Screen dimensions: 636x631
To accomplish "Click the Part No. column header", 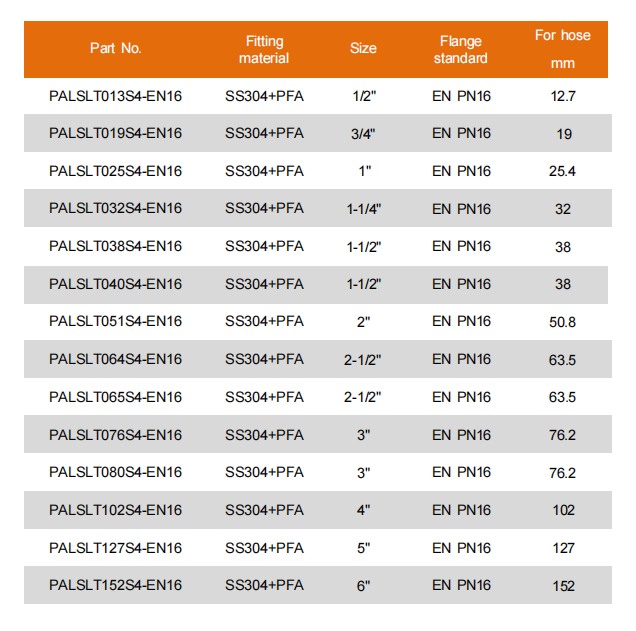I will click(x=116, y=48).
